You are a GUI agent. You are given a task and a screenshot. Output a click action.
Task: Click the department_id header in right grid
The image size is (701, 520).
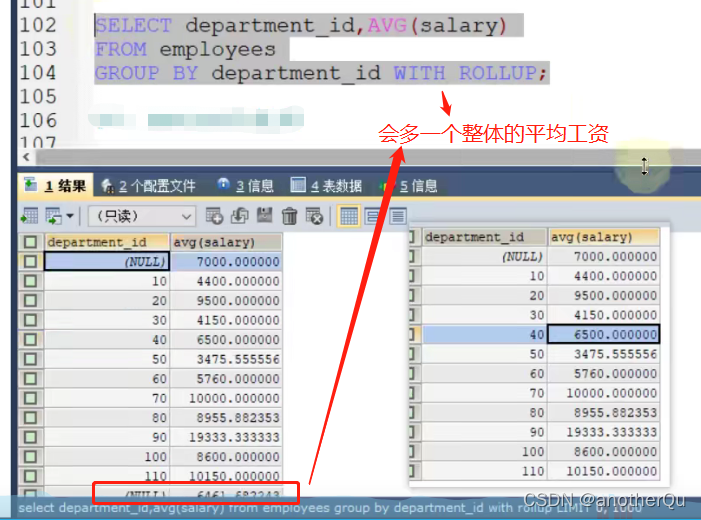484,237
